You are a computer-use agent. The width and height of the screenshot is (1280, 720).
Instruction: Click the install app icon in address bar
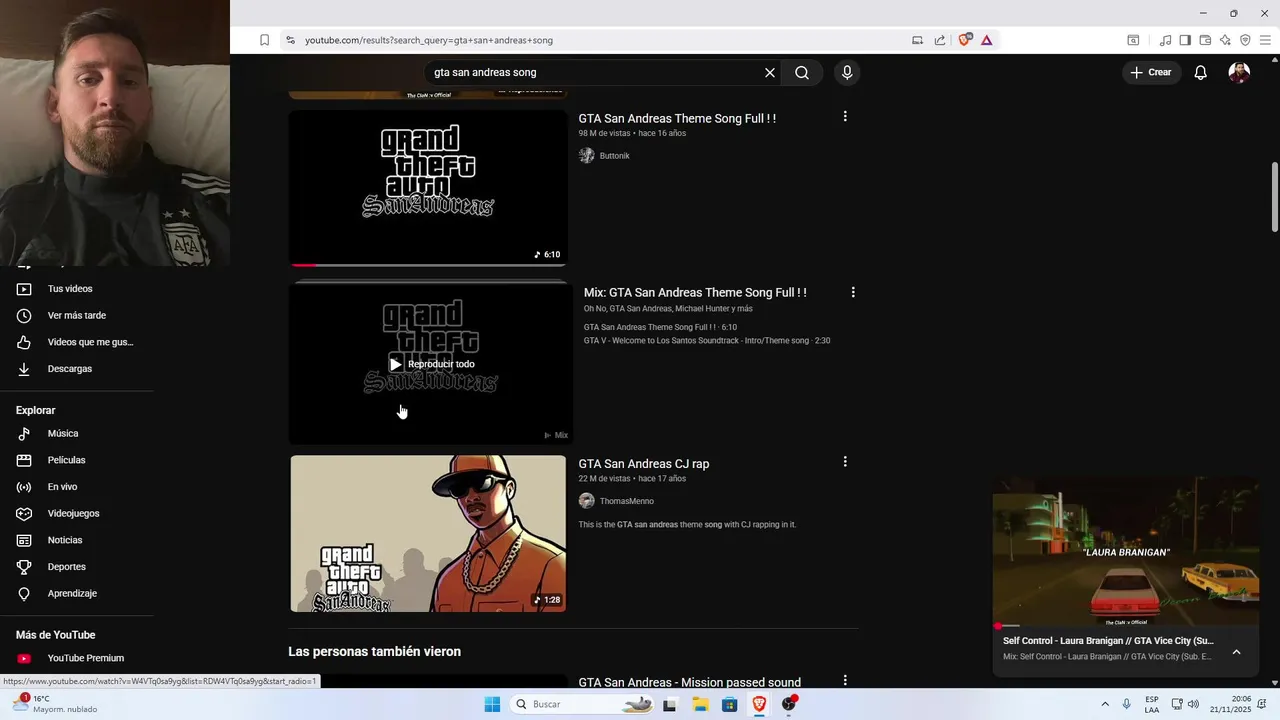(917, 40)
